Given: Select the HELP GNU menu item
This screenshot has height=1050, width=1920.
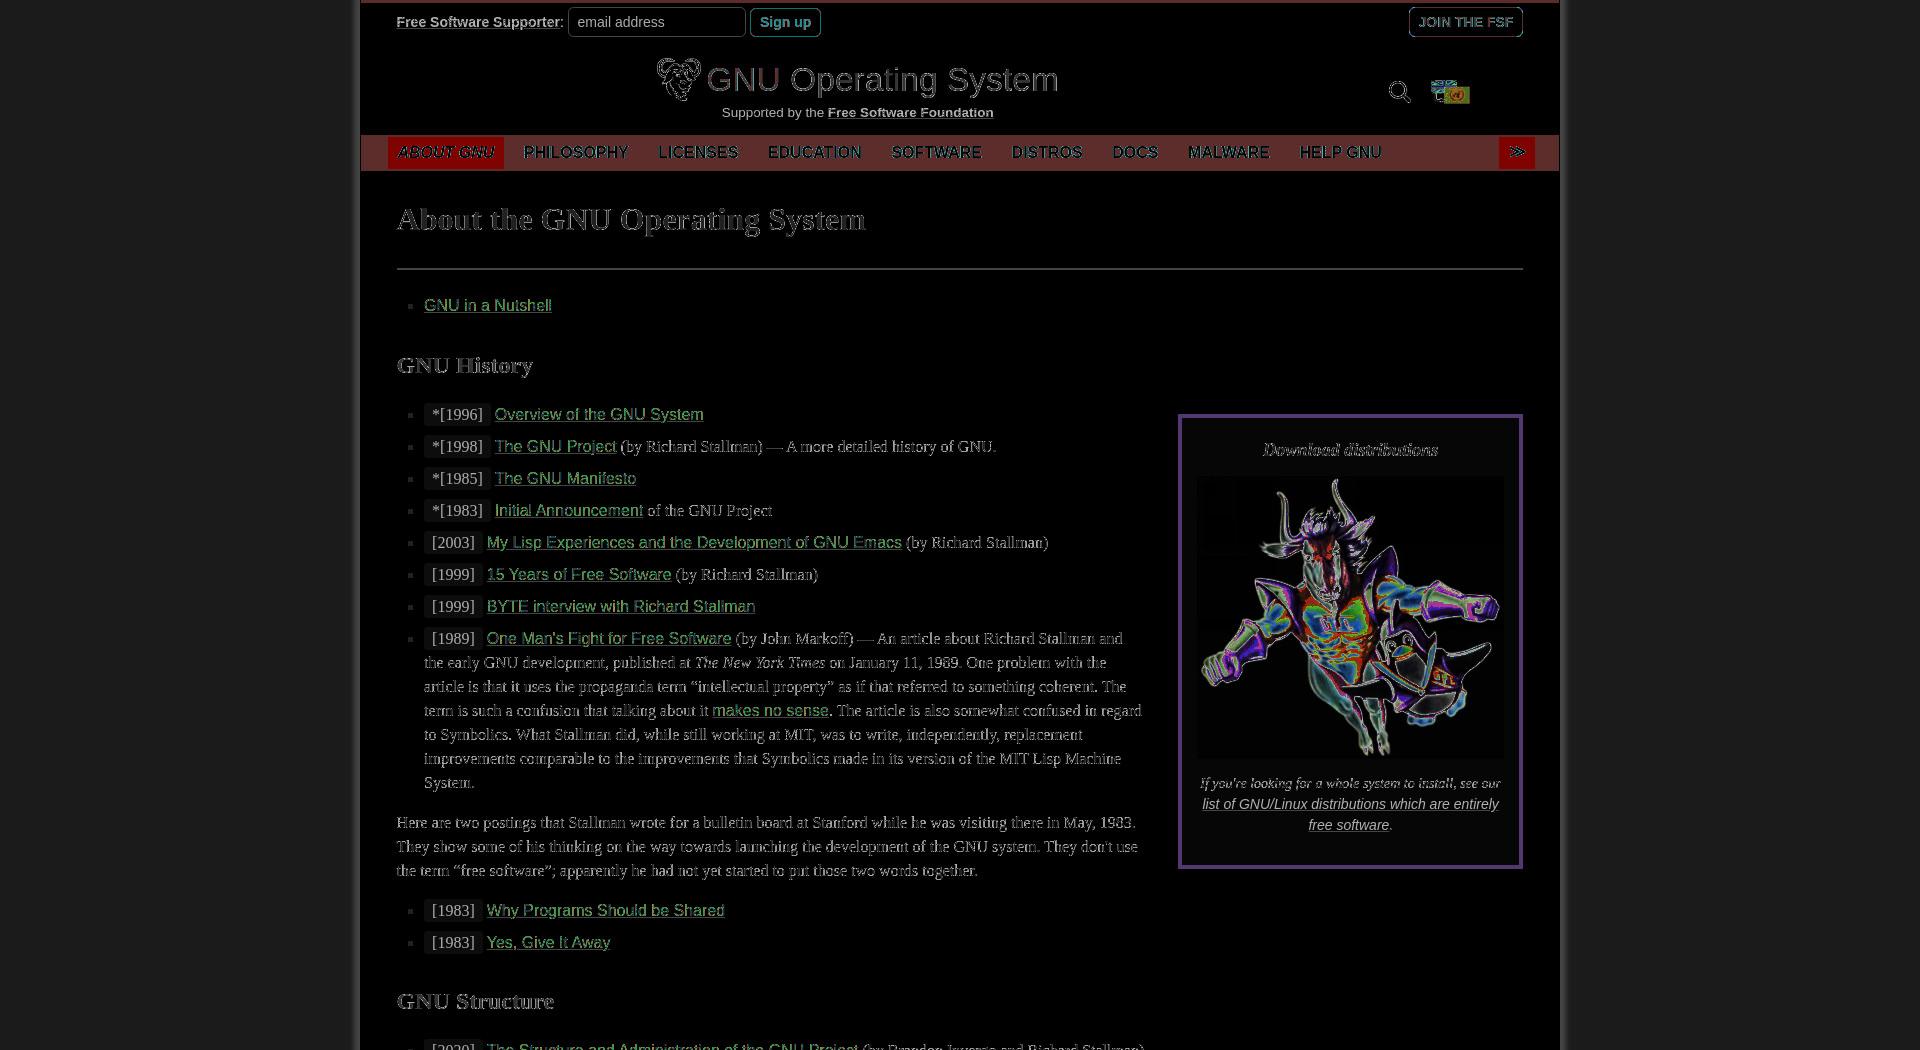Looking at the screenshot, I should coord(1340,153).
